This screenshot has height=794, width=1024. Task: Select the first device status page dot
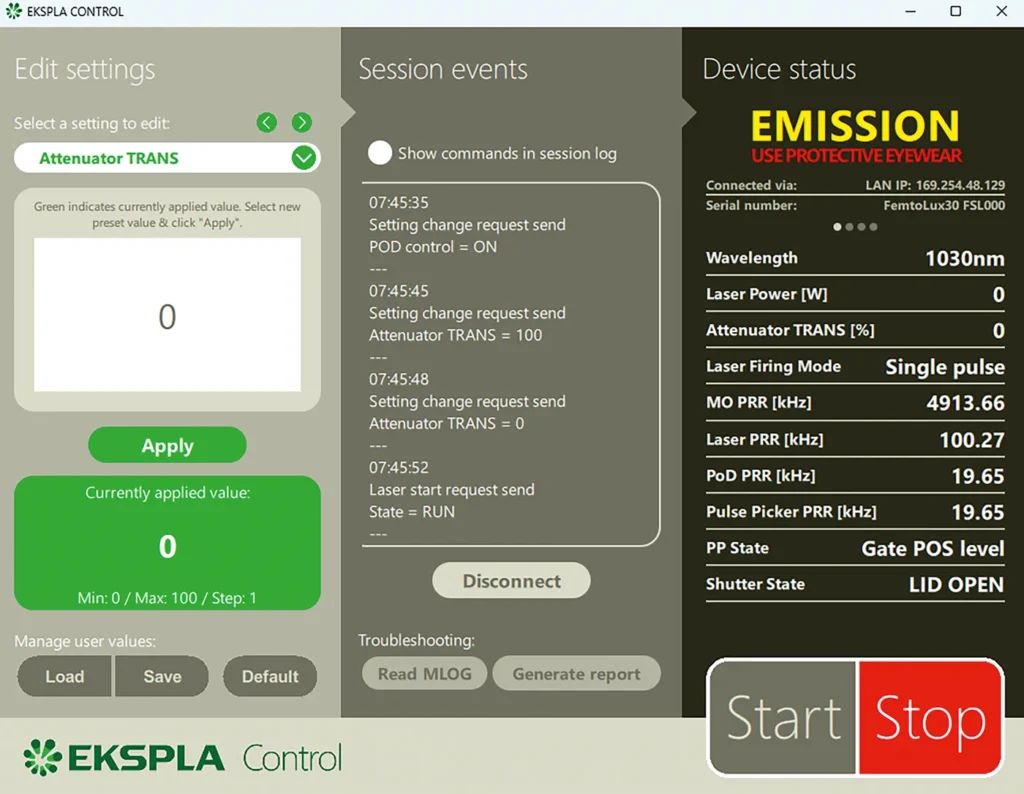tap(837, 227)
